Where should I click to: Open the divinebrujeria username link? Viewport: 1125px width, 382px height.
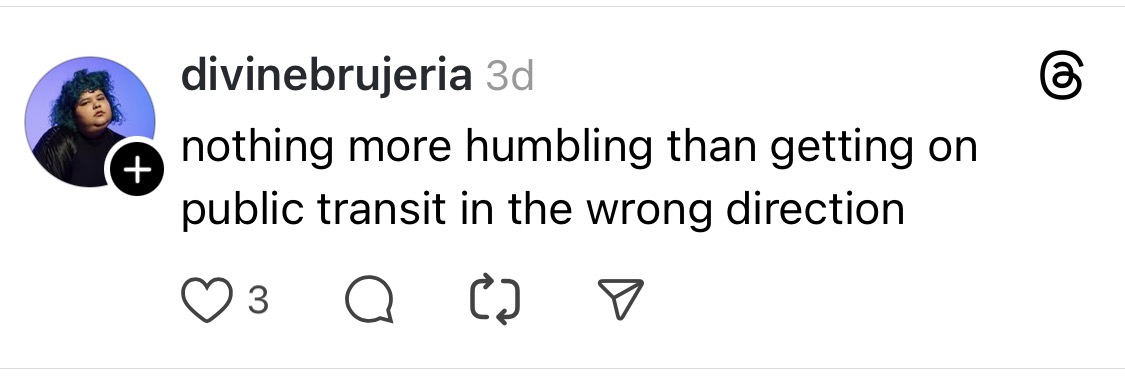(x=326, y=75)
